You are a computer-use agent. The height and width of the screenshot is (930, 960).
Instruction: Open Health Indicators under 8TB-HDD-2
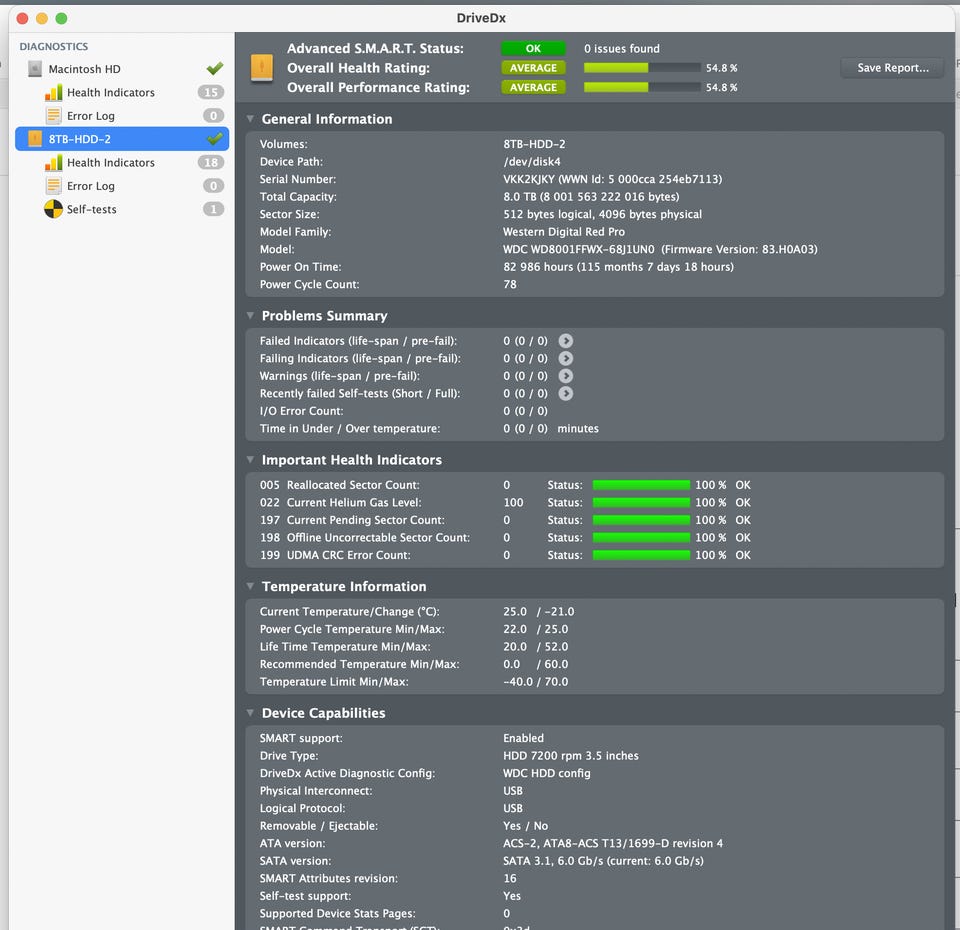tap(111, 162)
